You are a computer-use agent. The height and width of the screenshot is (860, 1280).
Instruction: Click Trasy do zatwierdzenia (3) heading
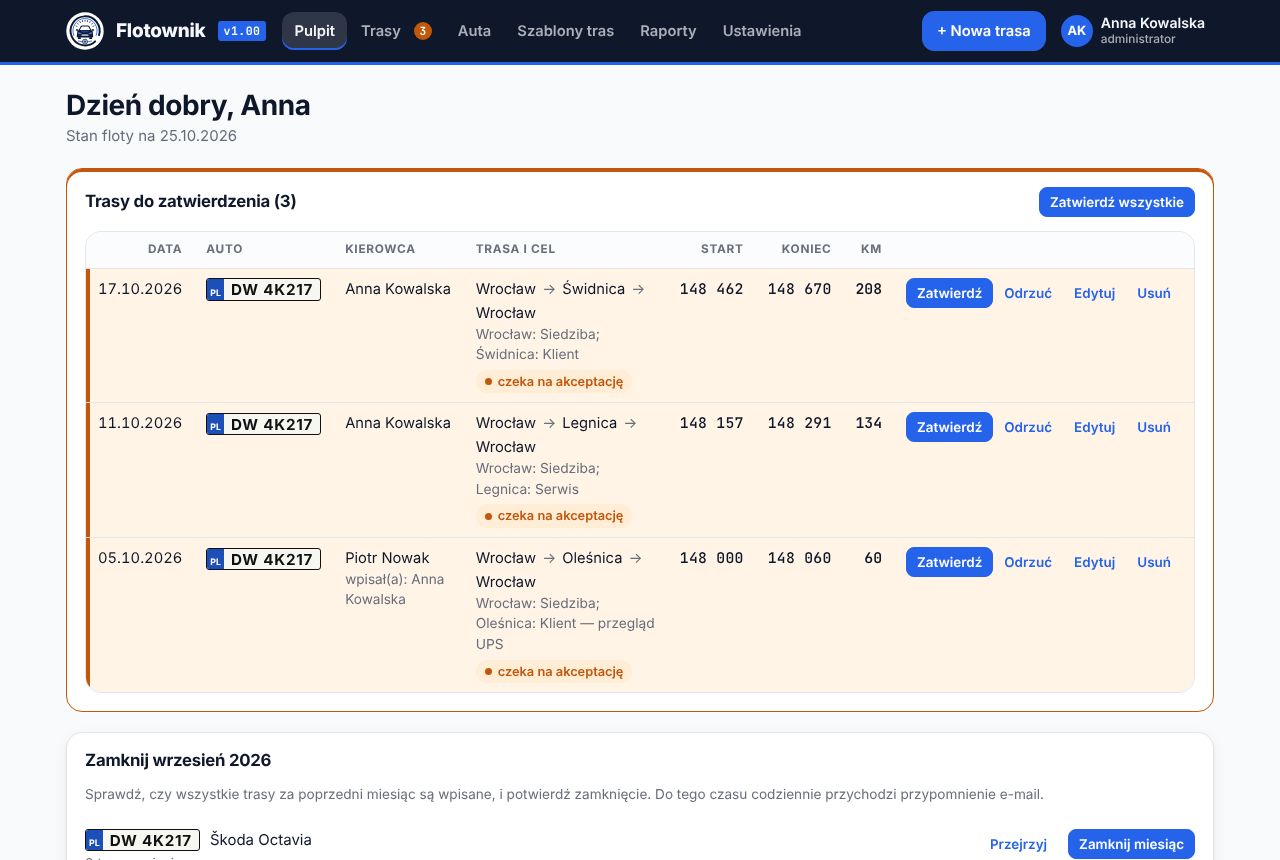(x=191, y=202)
